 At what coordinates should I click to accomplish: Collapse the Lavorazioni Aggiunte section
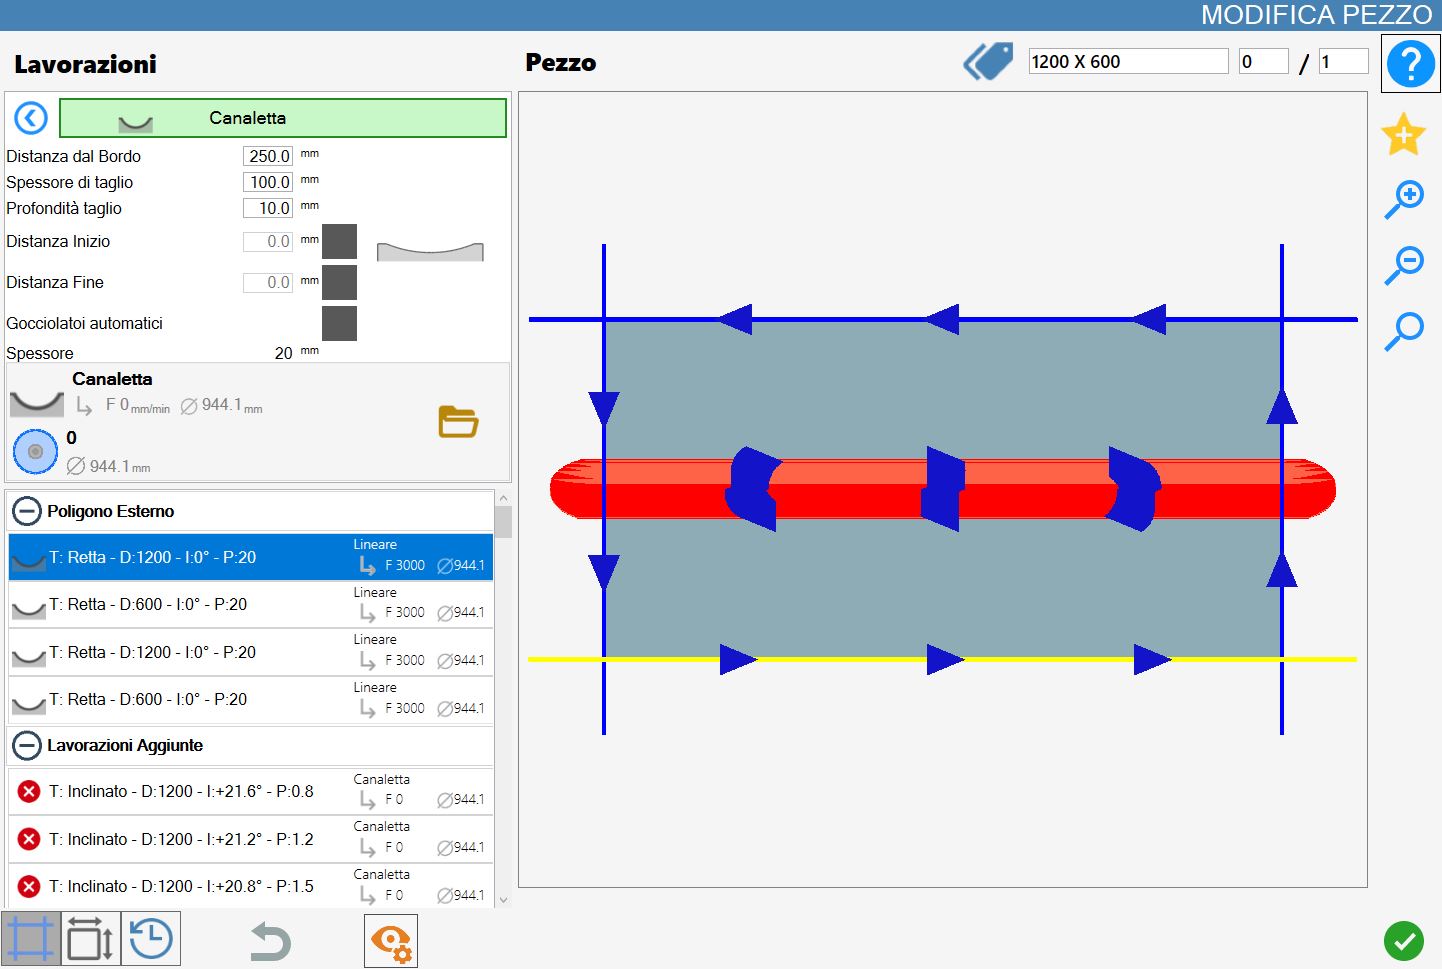[26, 746]
